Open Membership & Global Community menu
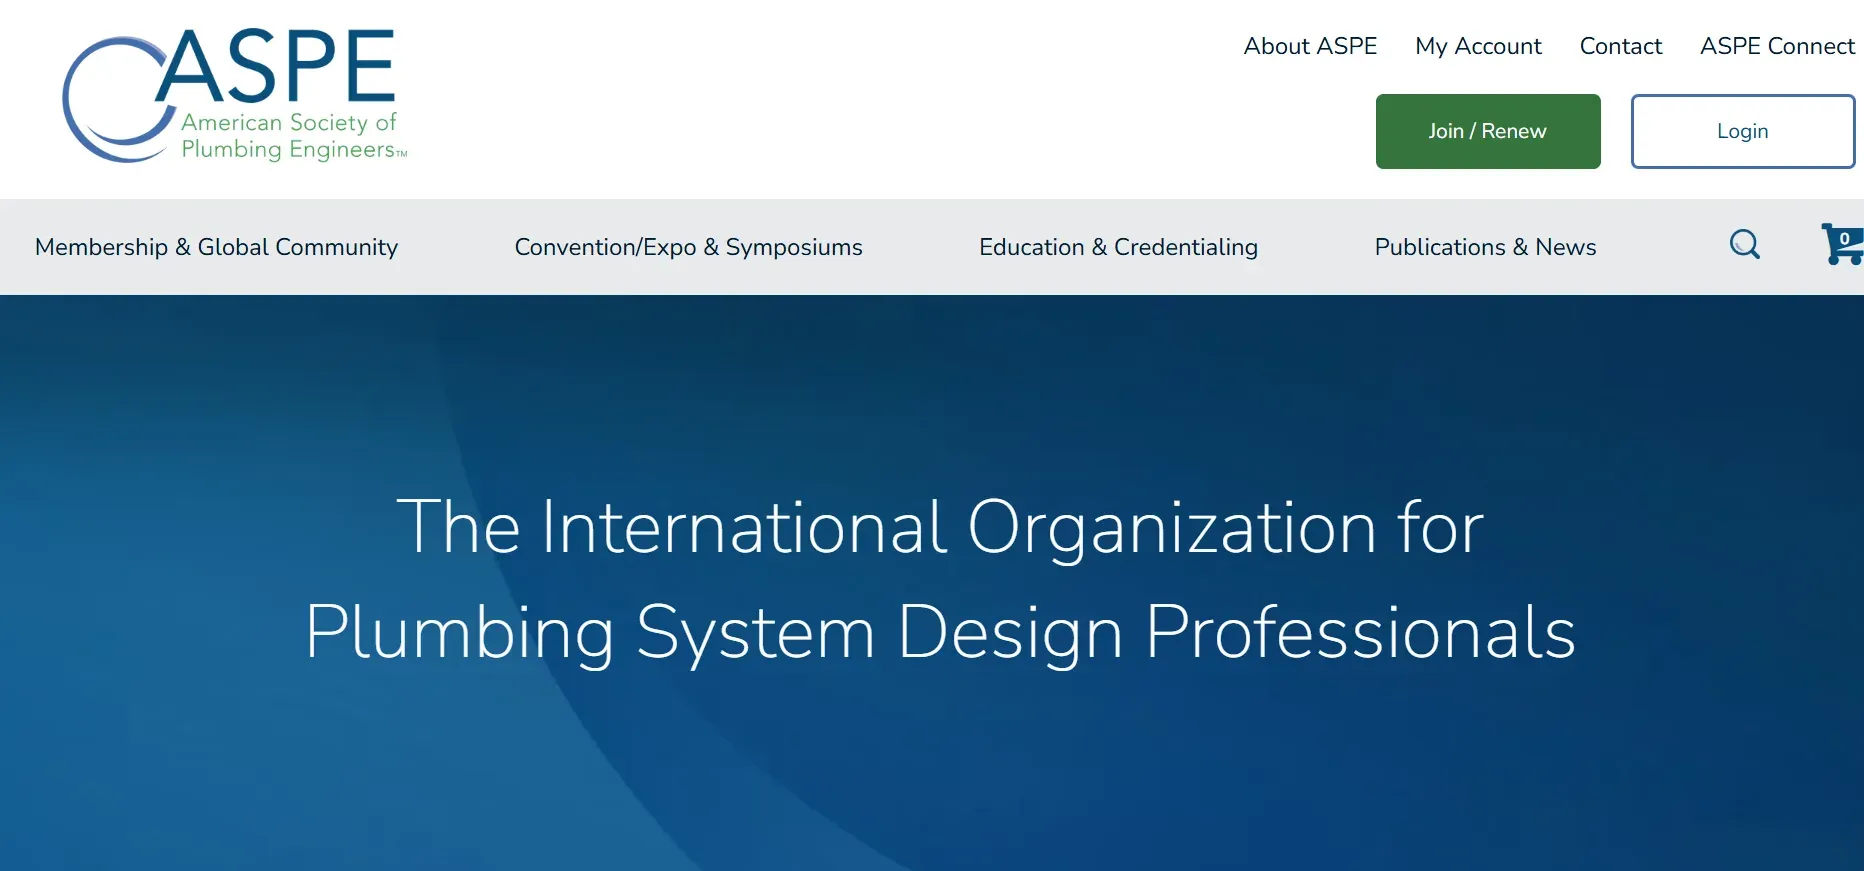The width and height of the screenshot is (1864, 871). tap(216, 247)
